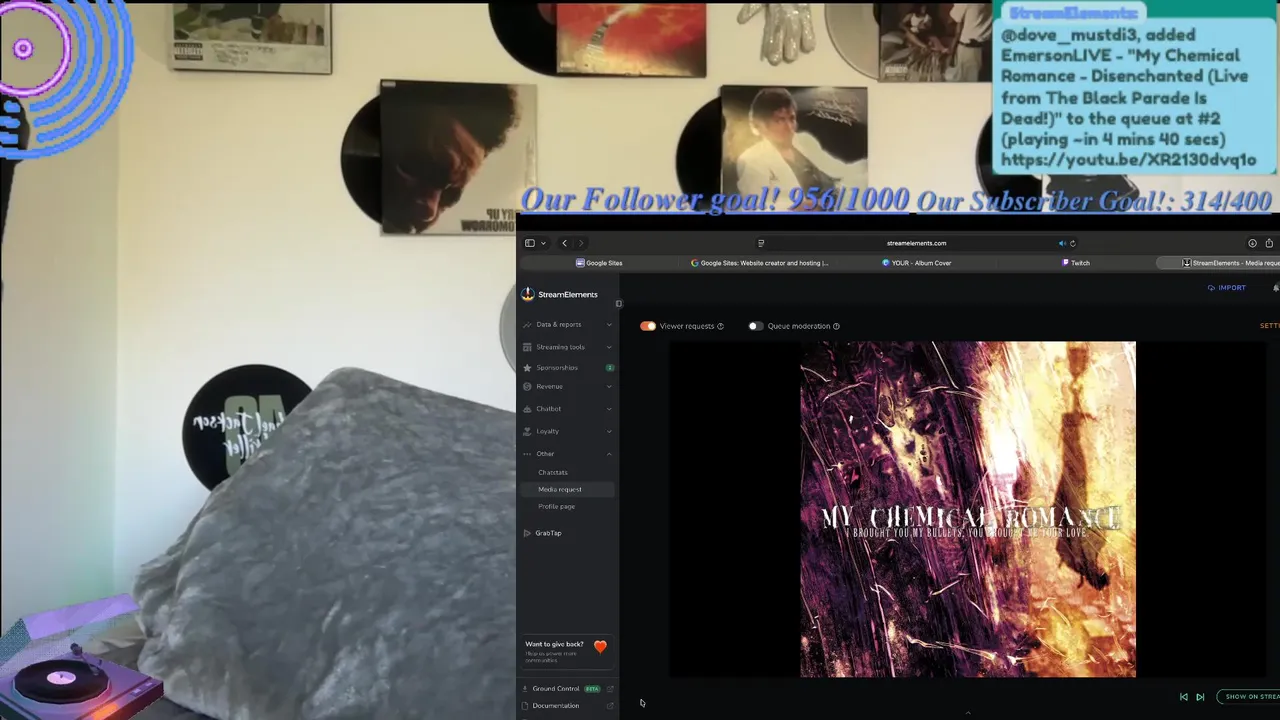Skip to next track
This screenshot has height=720, width=1280.
1200,697
